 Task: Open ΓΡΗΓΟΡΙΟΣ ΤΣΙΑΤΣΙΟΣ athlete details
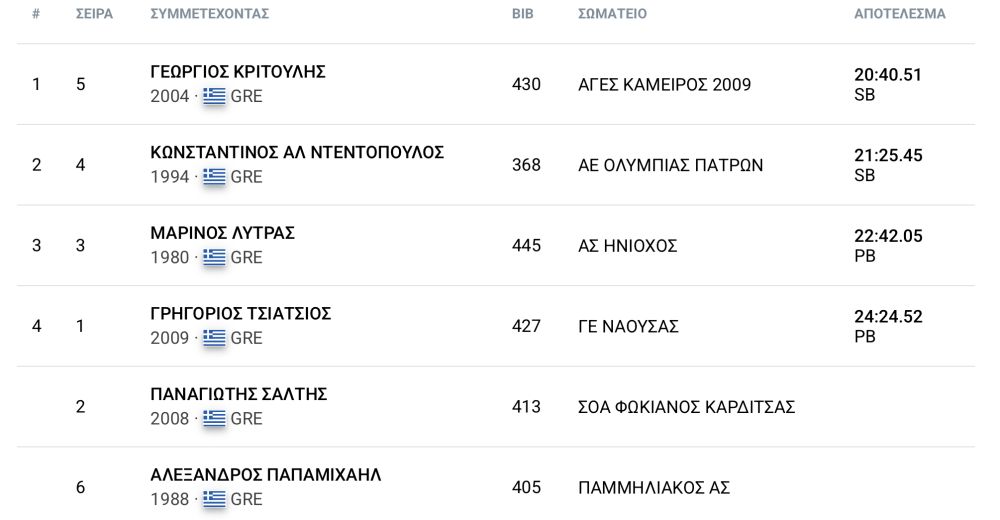(240, 314)
